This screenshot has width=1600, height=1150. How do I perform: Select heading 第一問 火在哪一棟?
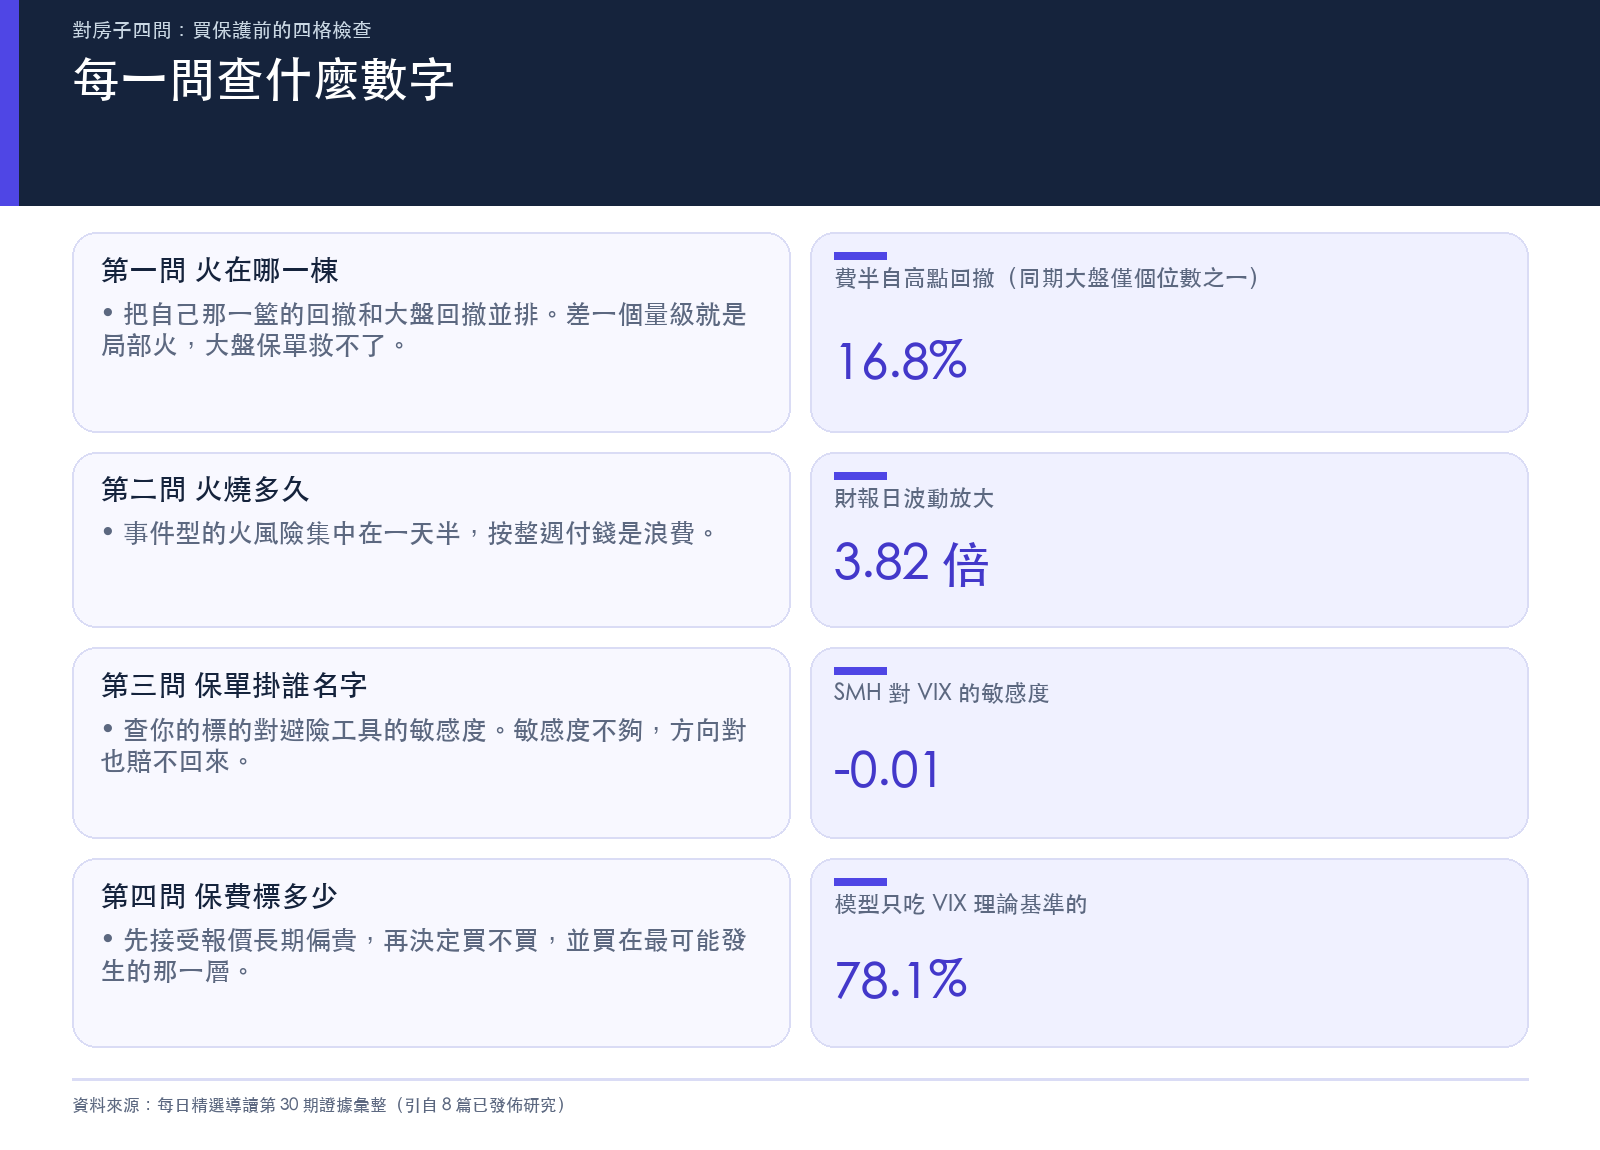click(220, 270)
